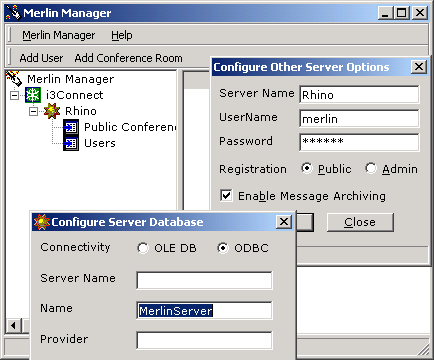Collapse the Rhino tree node
Image resolution: width=434 pixels, height=360 pixels.
[x=33, y=111]
